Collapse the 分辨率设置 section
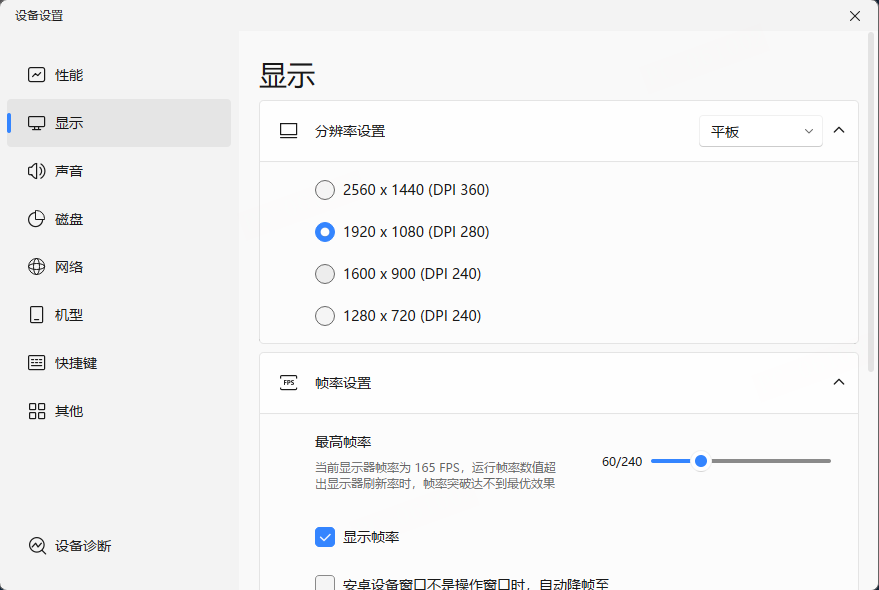Image resolution: width=879 pixels, height=590 pixels. (x=838, y=130)
